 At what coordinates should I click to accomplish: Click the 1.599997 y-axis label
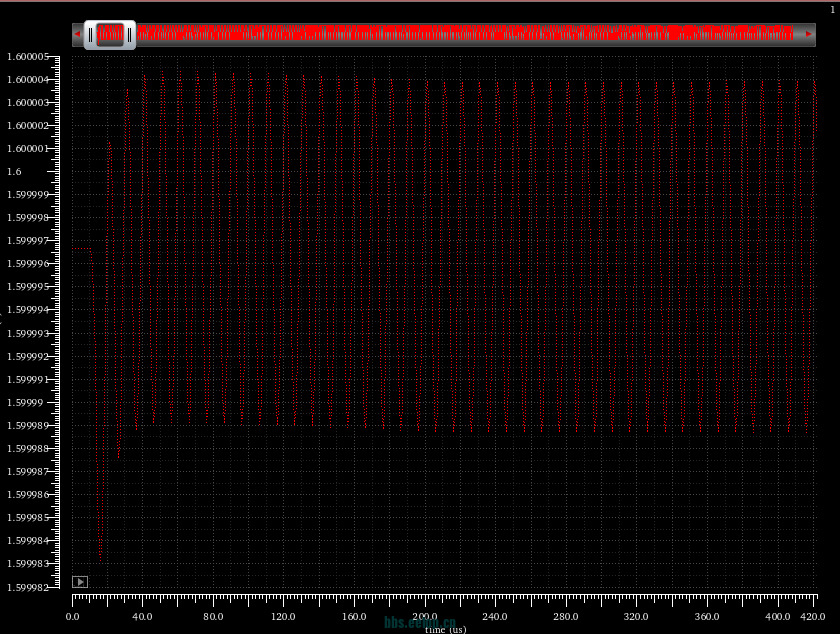(27, 241)
